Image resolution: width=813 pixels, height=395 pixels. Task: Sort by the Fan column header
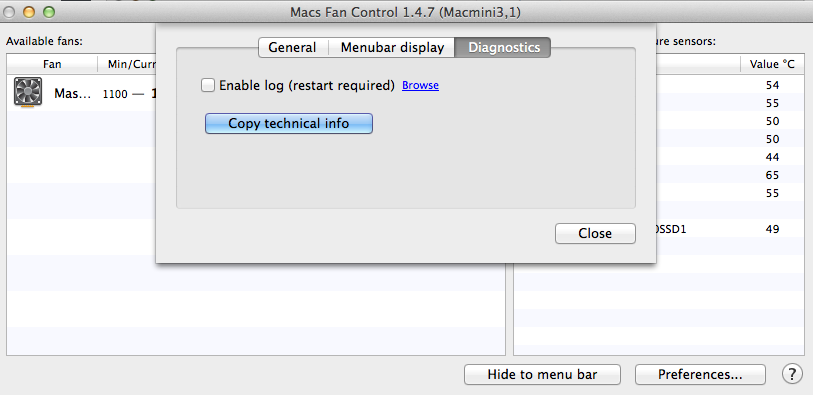coord(52,64)
